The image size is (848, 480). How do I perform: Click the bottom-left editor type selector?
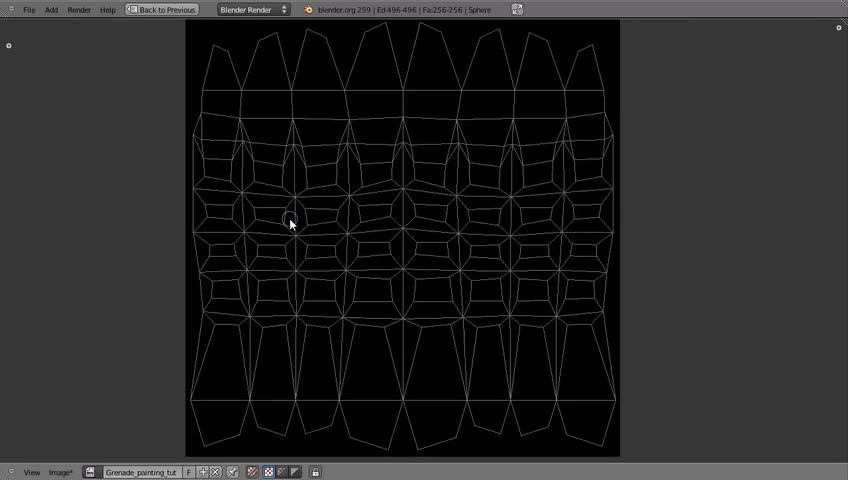click(x=11, y=471)
